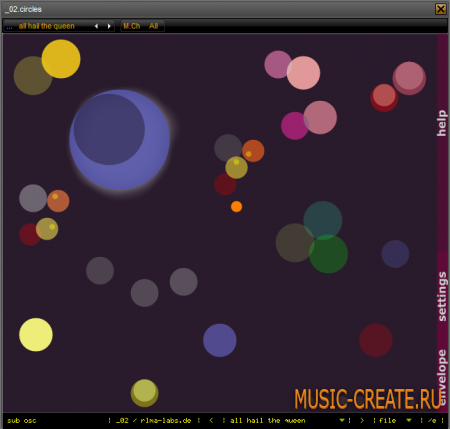Select the rose circle near the help tab
This screenshot has width=450, height=429.
[409, 78]
